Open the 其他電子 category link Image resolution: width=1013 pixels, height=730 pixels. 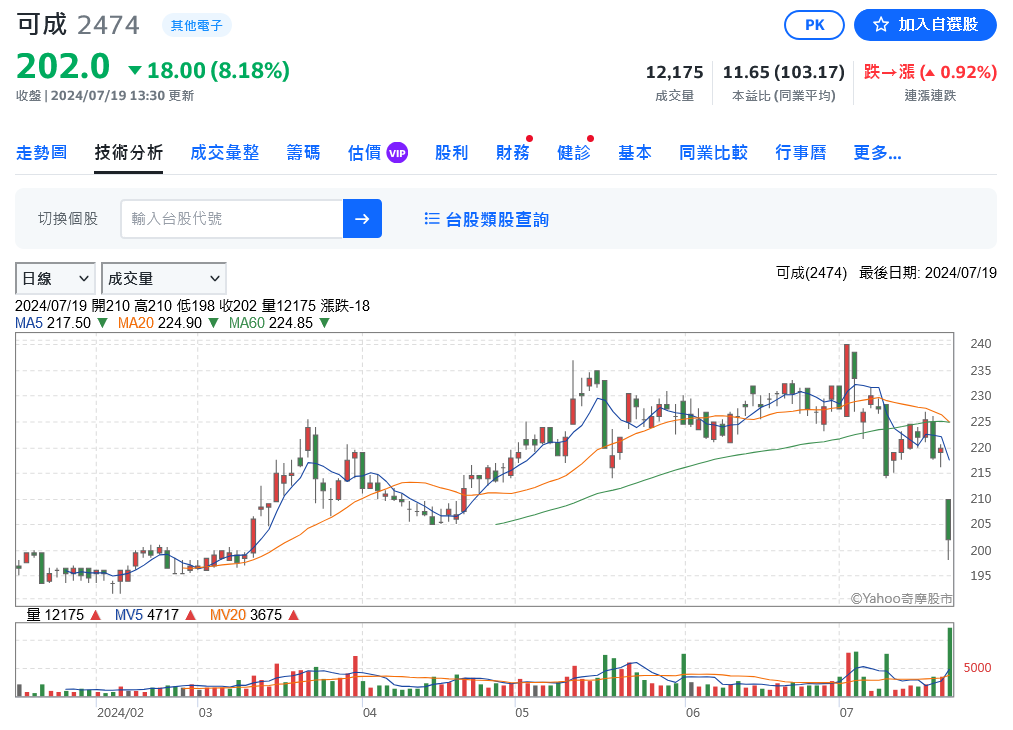coord(196,25)
